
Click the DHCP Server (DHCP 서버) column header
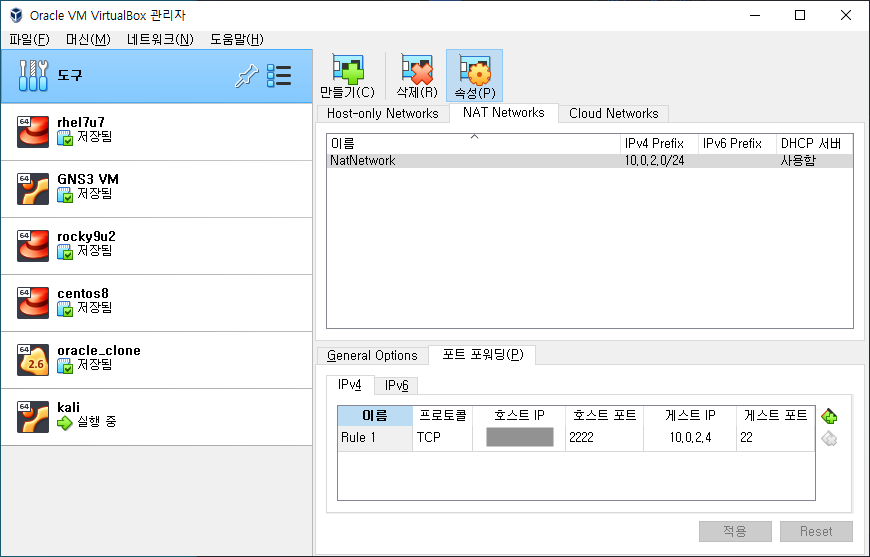pyautogui.click(x=814, y=144)
